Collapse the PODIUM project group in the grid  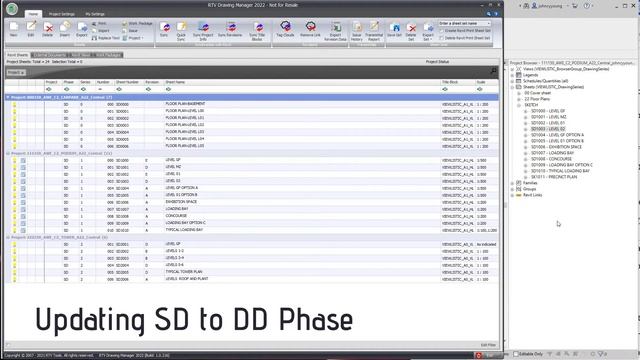(x=8, y=153)
